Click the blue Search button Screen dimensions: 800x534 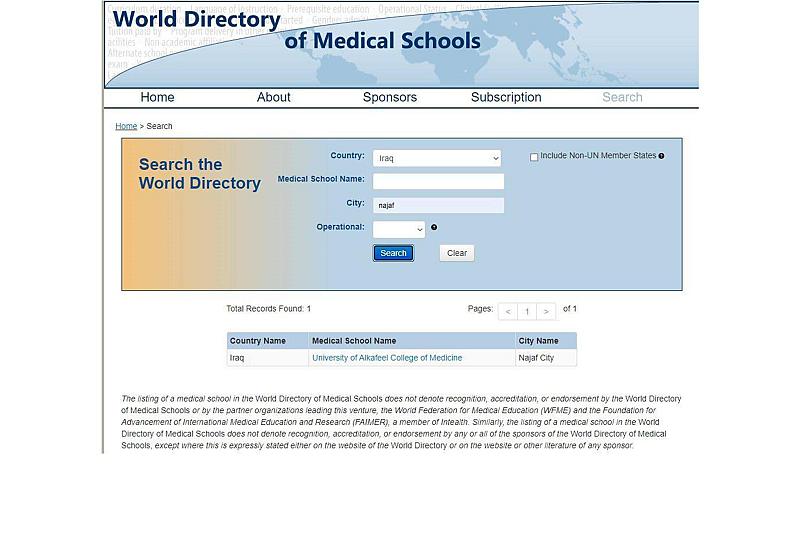pos(393,253)
